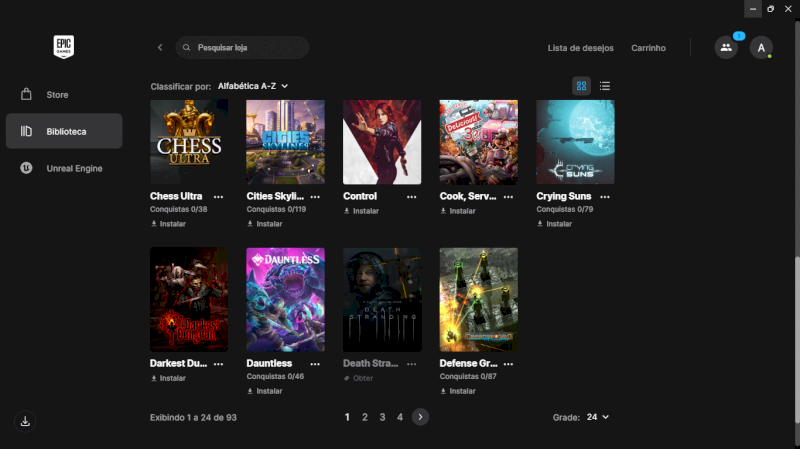
Task: Click the Control title text
Action: point(360,196)
